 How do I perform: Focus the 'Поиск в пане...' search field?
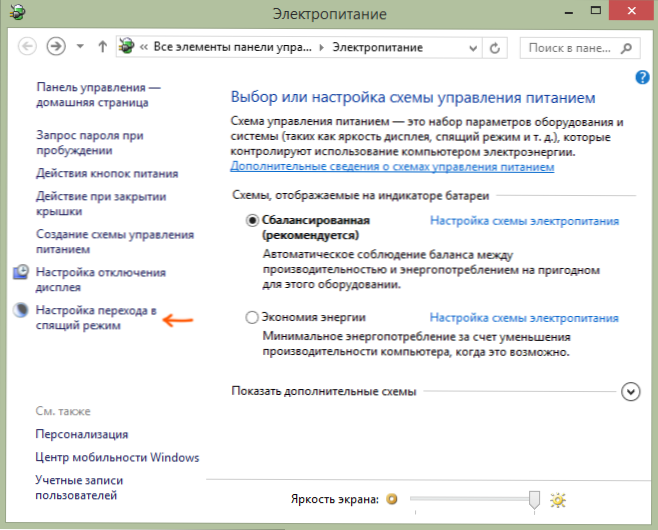click(x=580, y=48)
